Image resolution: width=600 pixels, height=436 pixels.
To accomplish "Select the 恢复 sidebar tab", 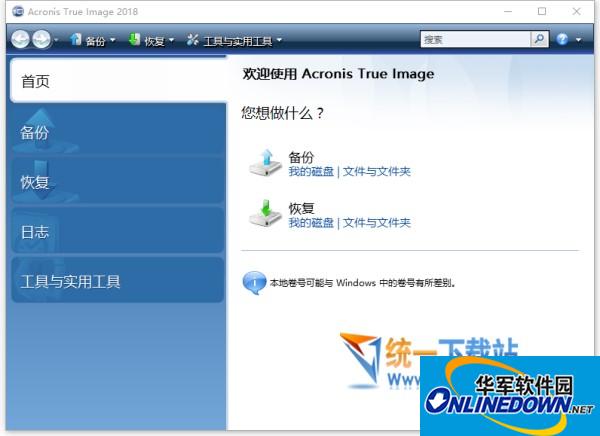I will 118,181.
